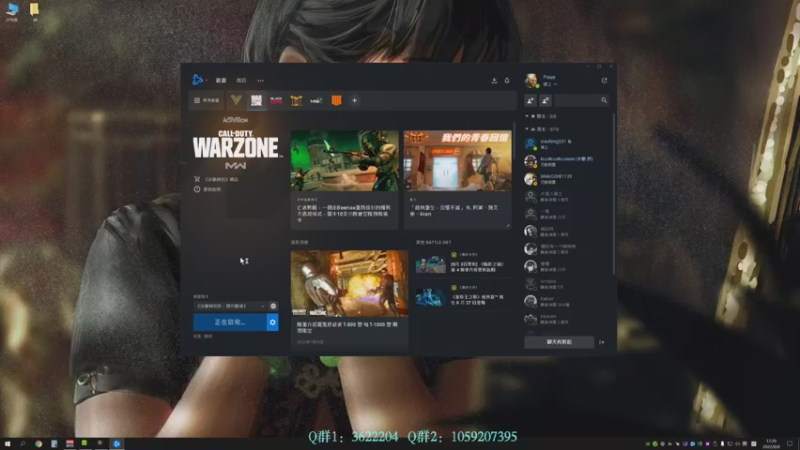Image resolution: width=800 pixels, height=450 pixels.
Task: Read the Beenox news article headline
Action: [344, 214]
